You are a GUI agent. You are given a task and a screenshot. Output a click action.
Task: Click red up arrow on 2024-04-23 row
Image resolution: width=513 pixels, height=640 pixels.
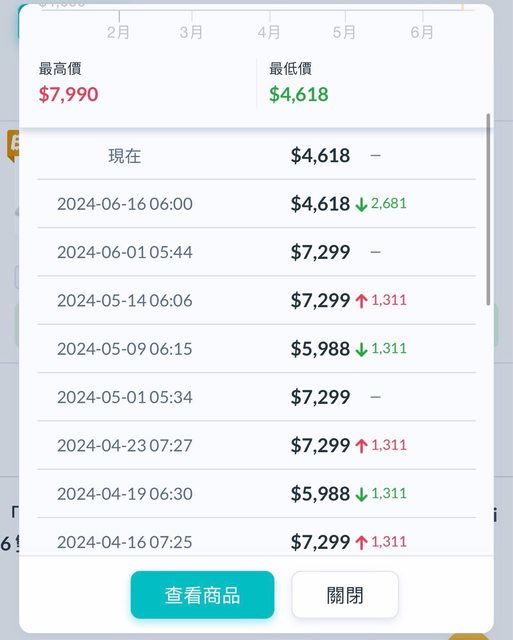click(x=361, y=446)
